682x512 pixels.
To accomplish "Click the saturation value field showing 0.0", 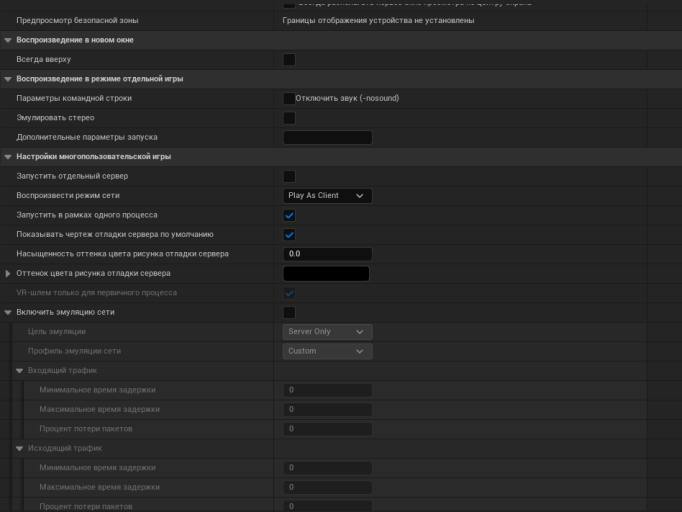I will click(328, 254).
